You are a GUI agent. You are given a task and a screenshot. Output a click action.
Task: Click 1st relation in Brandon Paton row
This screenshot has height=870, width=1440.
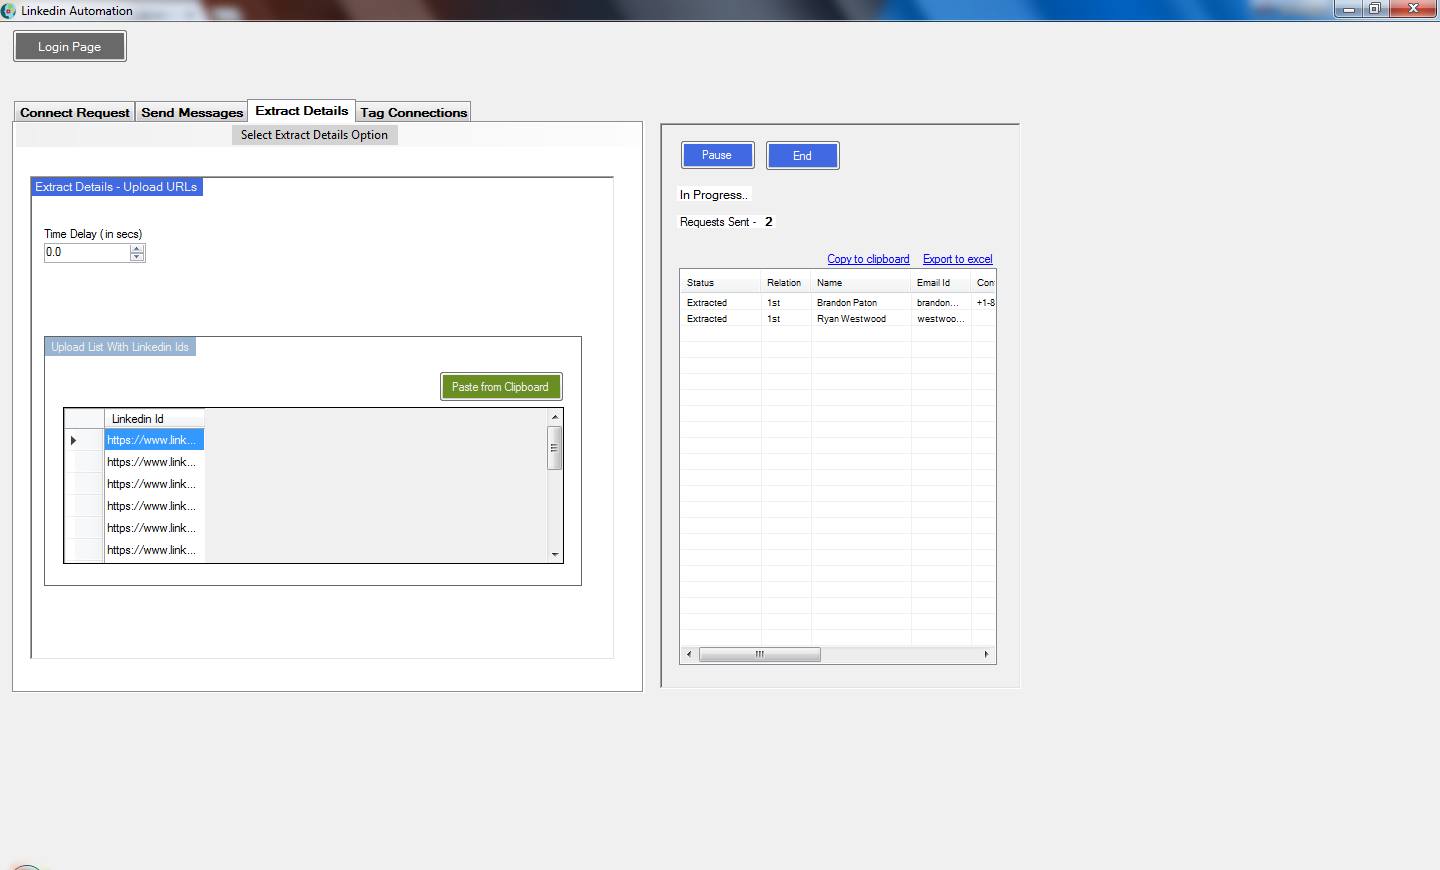[x=786, y=303]
